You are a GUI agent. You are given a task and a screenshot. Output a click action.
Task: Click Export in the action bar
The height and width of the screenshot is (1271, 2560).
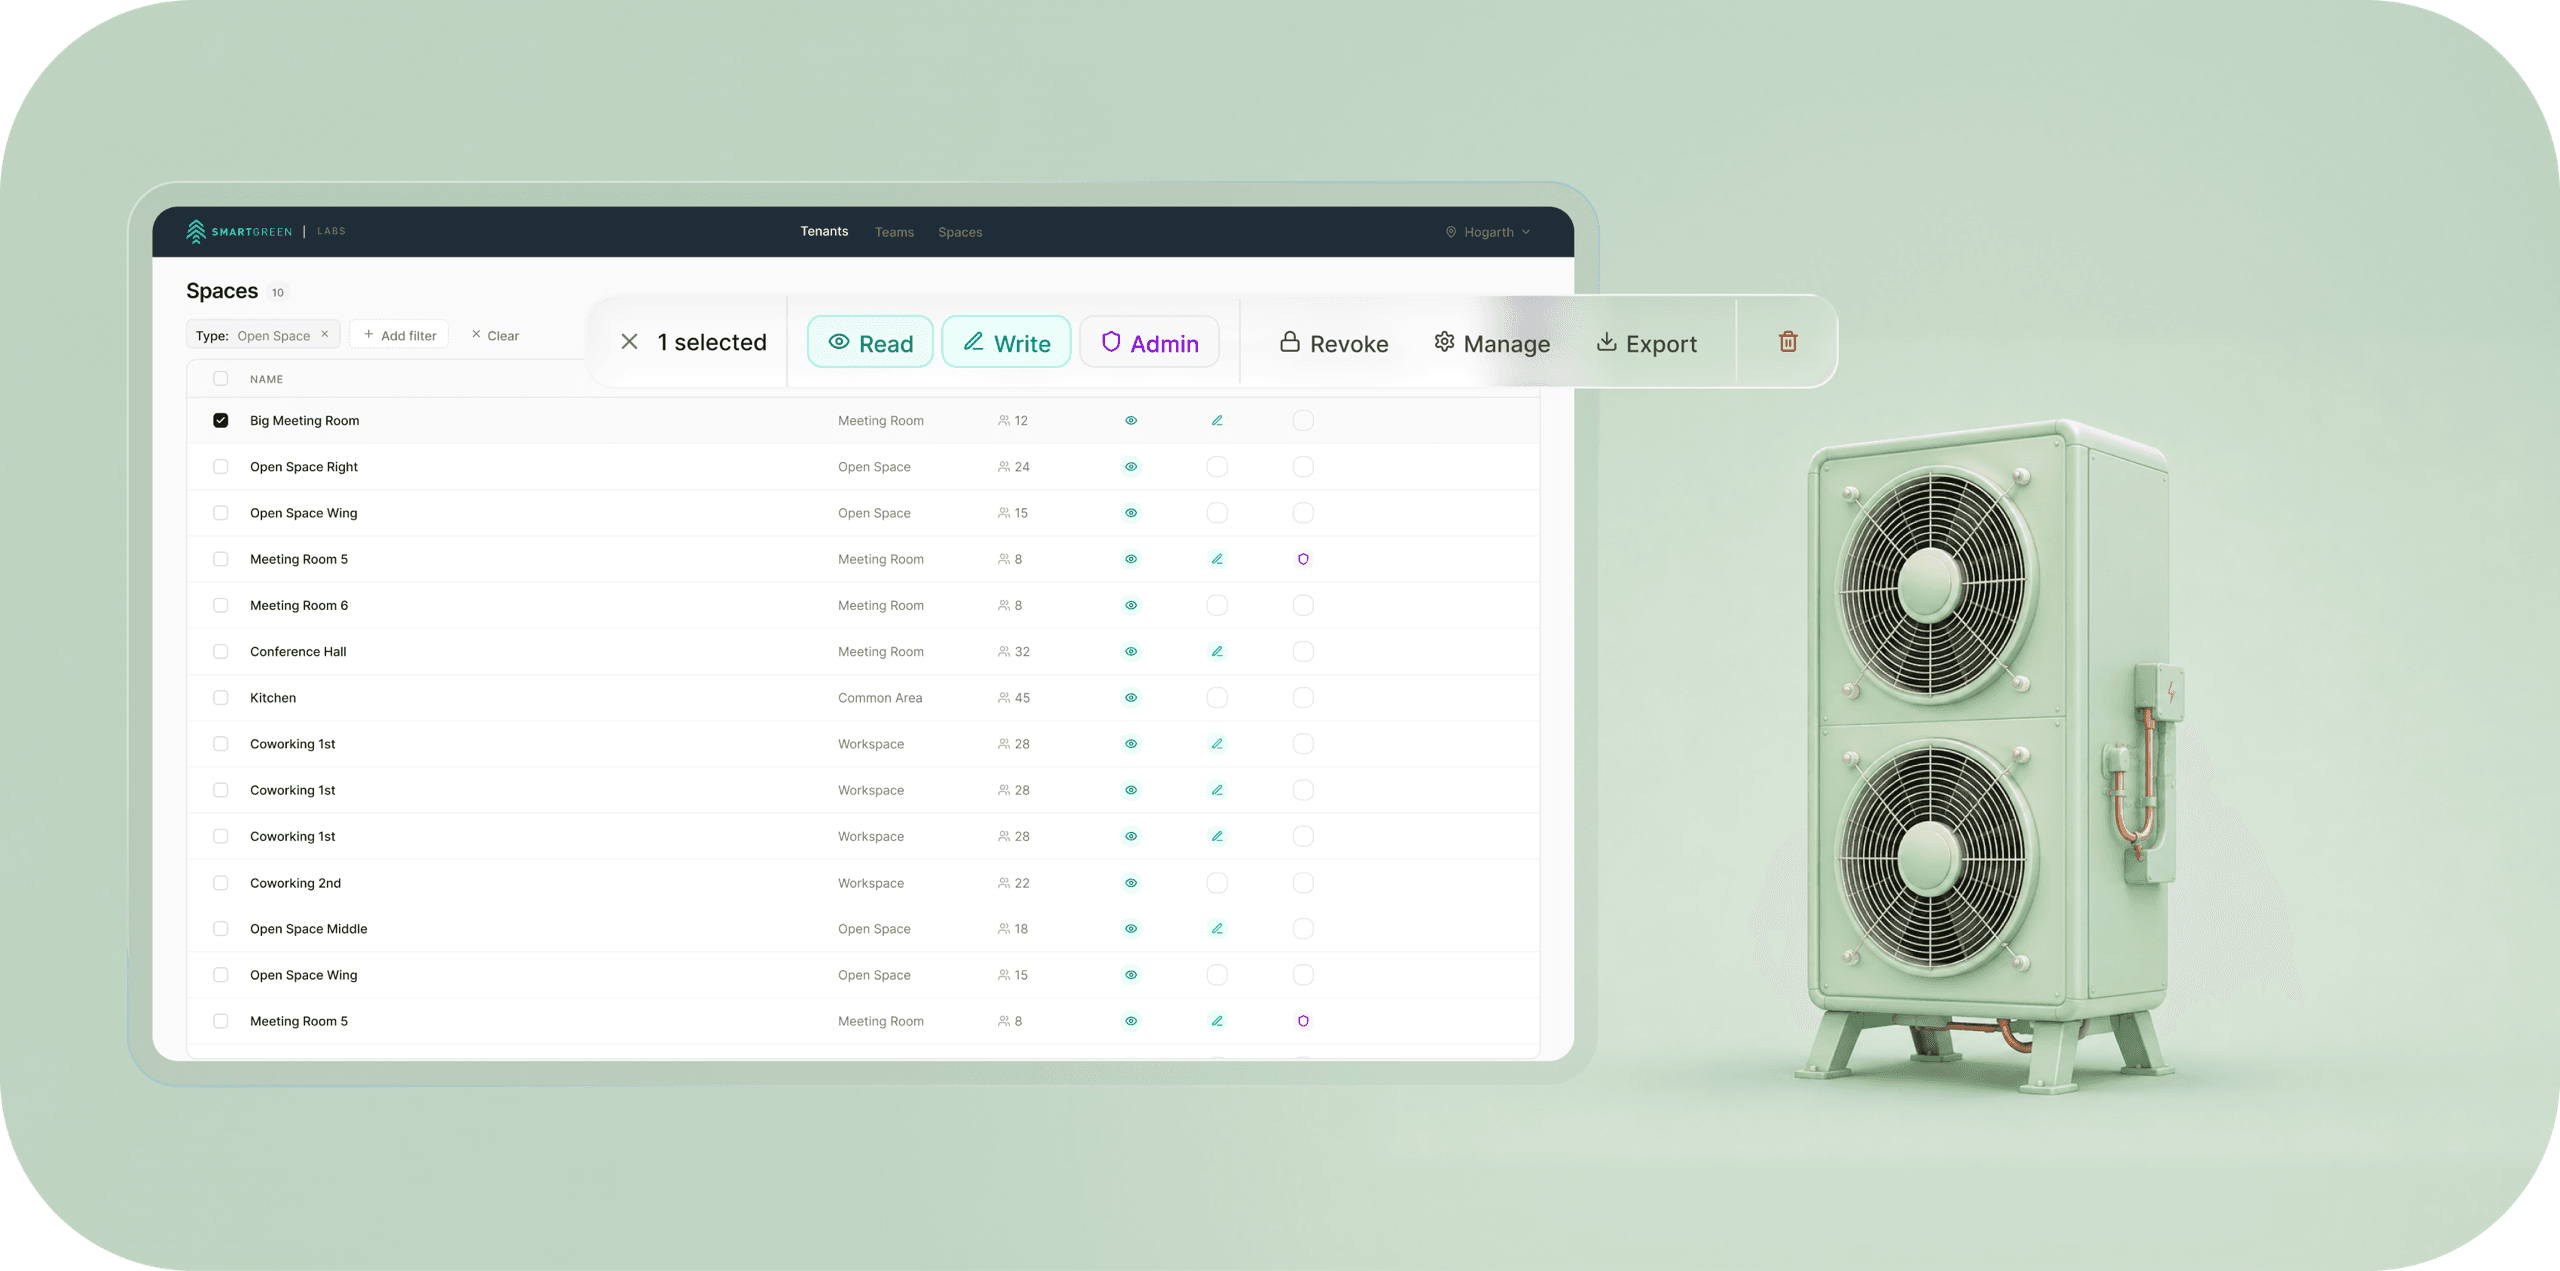tap(1646, 343)
